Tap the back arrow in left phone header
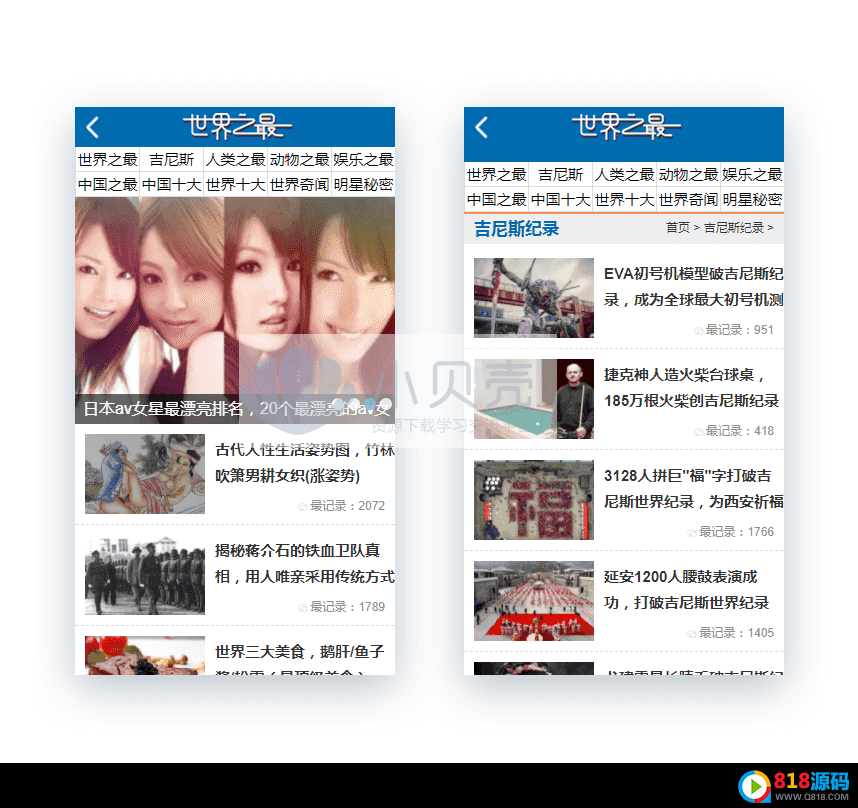The width and height of the screenshot is (858, 808). [92, 127]
